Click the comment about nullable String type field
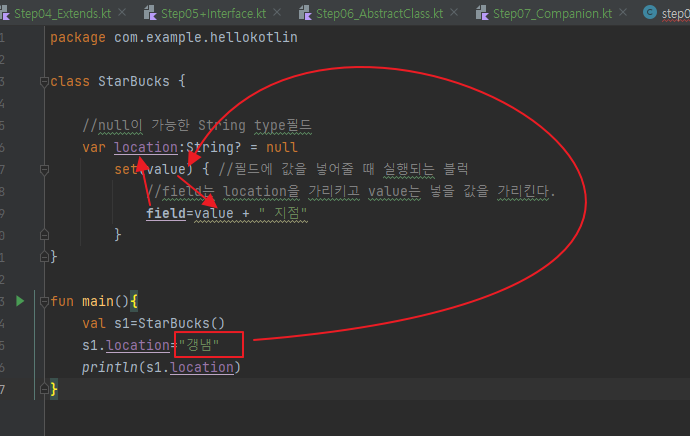This screenshot has height=436, width=690. point(197,125)
